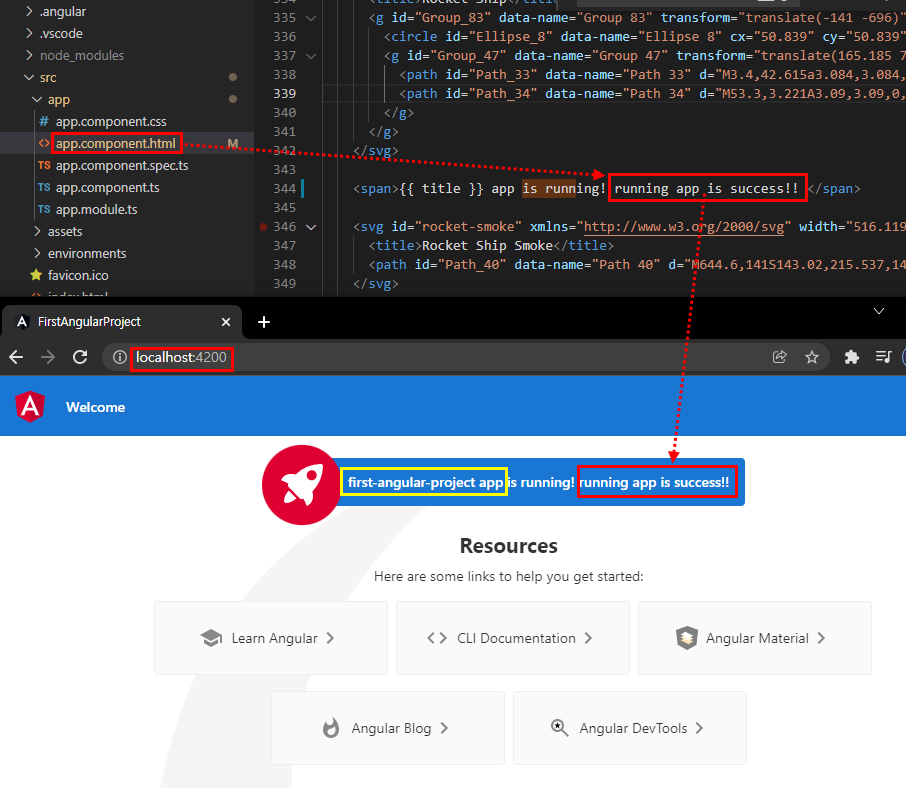Open a new browser tab
Screen dimensions: 906x788
263,322
